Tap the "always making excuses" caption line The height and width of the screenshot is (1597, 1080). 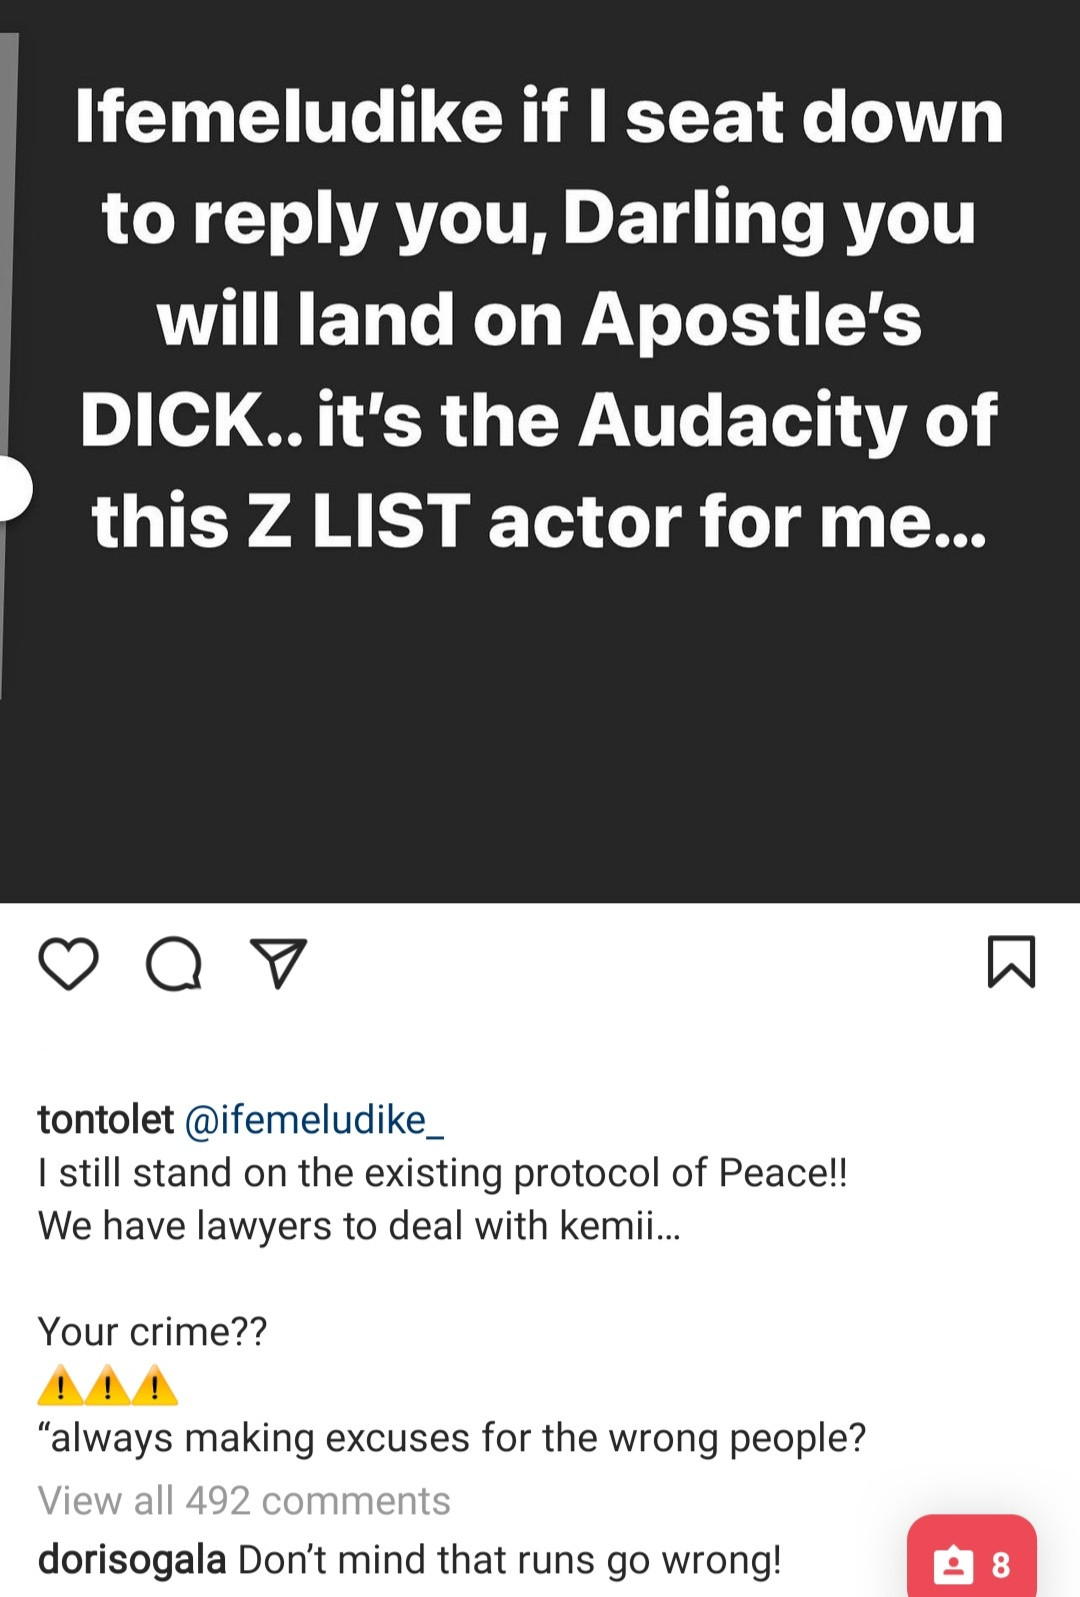452,1438
